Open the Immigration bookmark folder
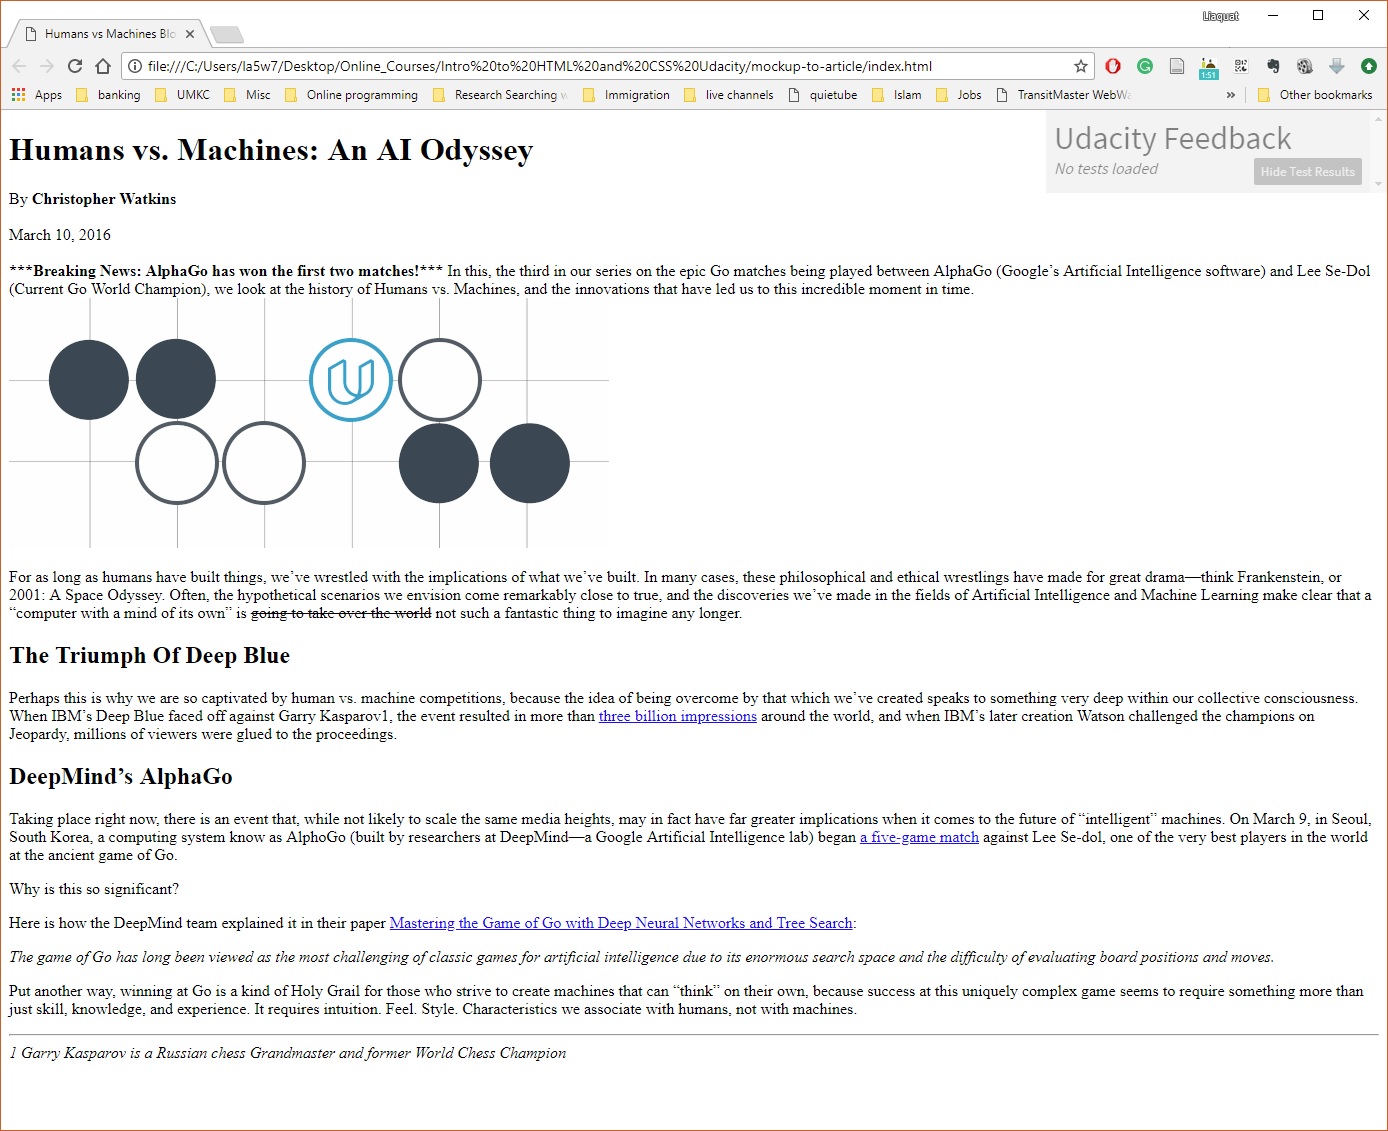Screen dimensions: 1388x1131 tap(627, 95)
